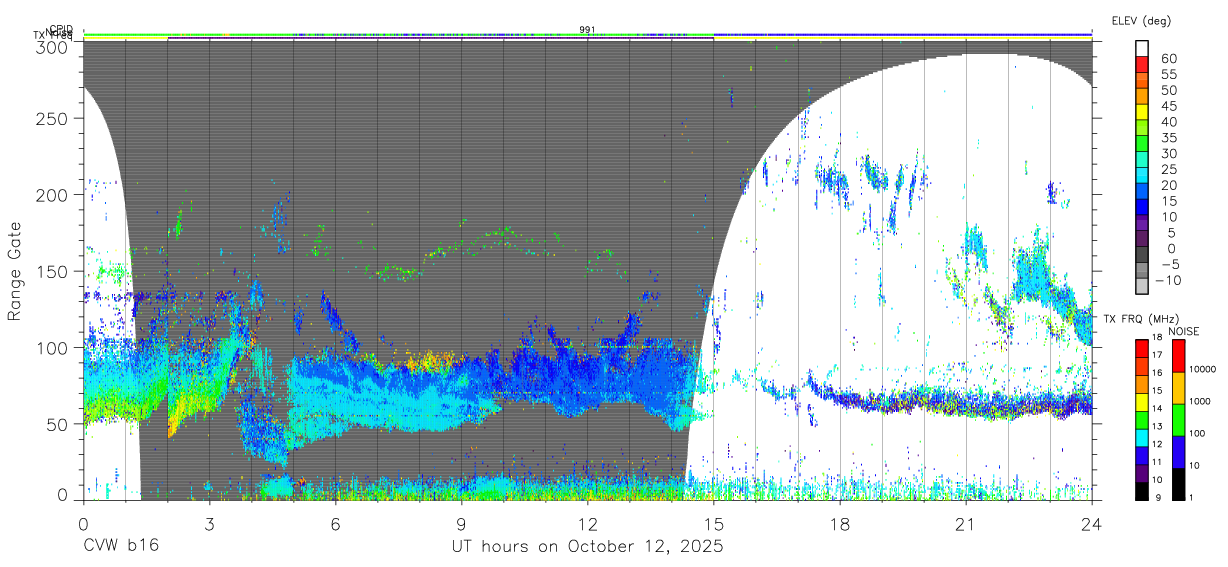
Task: Click the y-axis range gate label '100'
Action: pyautogui.click(x=54, y=347)
